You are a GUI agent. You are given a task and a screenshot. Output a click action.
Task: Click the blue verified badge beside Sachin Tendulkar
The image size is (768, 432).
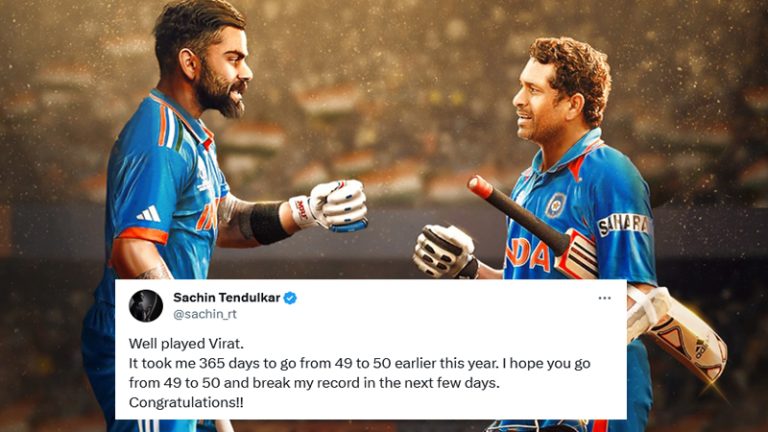tap(290, 297)
